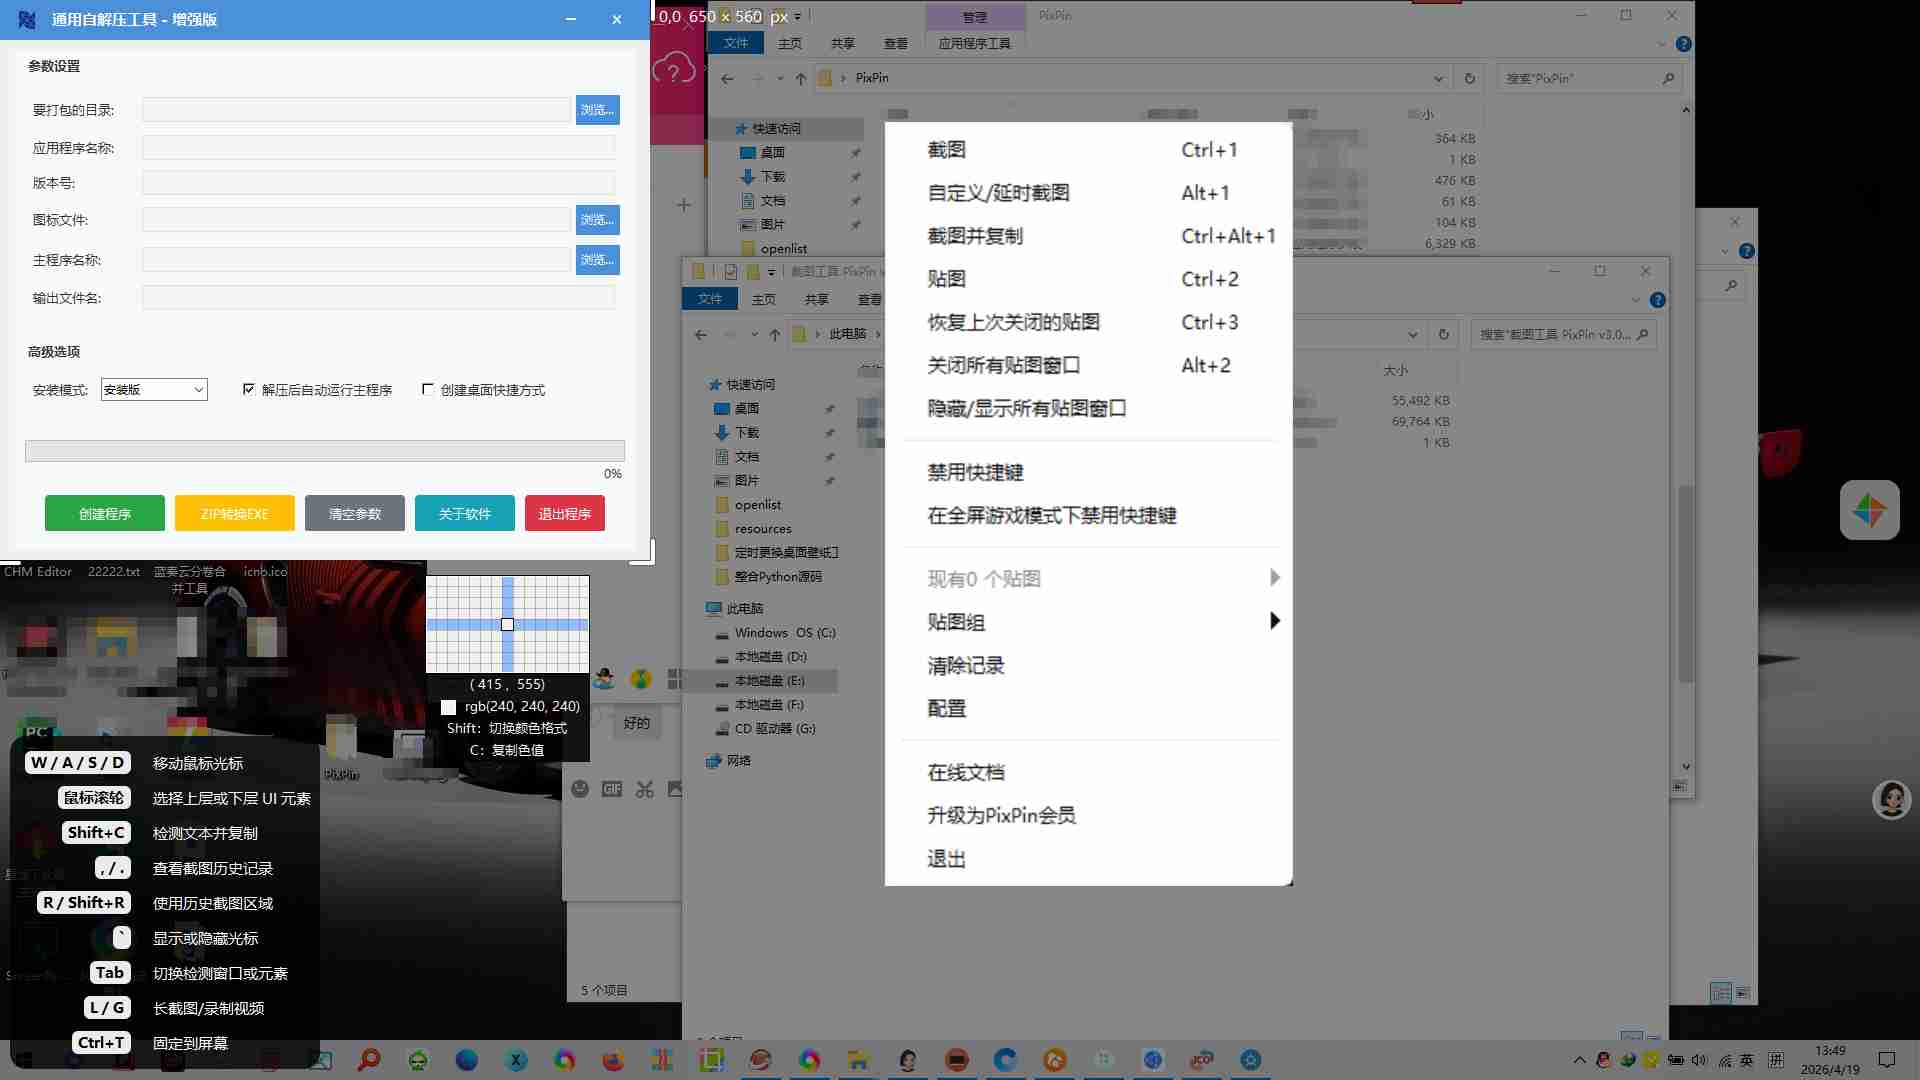Select 截图并复制 in the context menu
This screenshot has width=1920, height=1080.
coord(975,236)
